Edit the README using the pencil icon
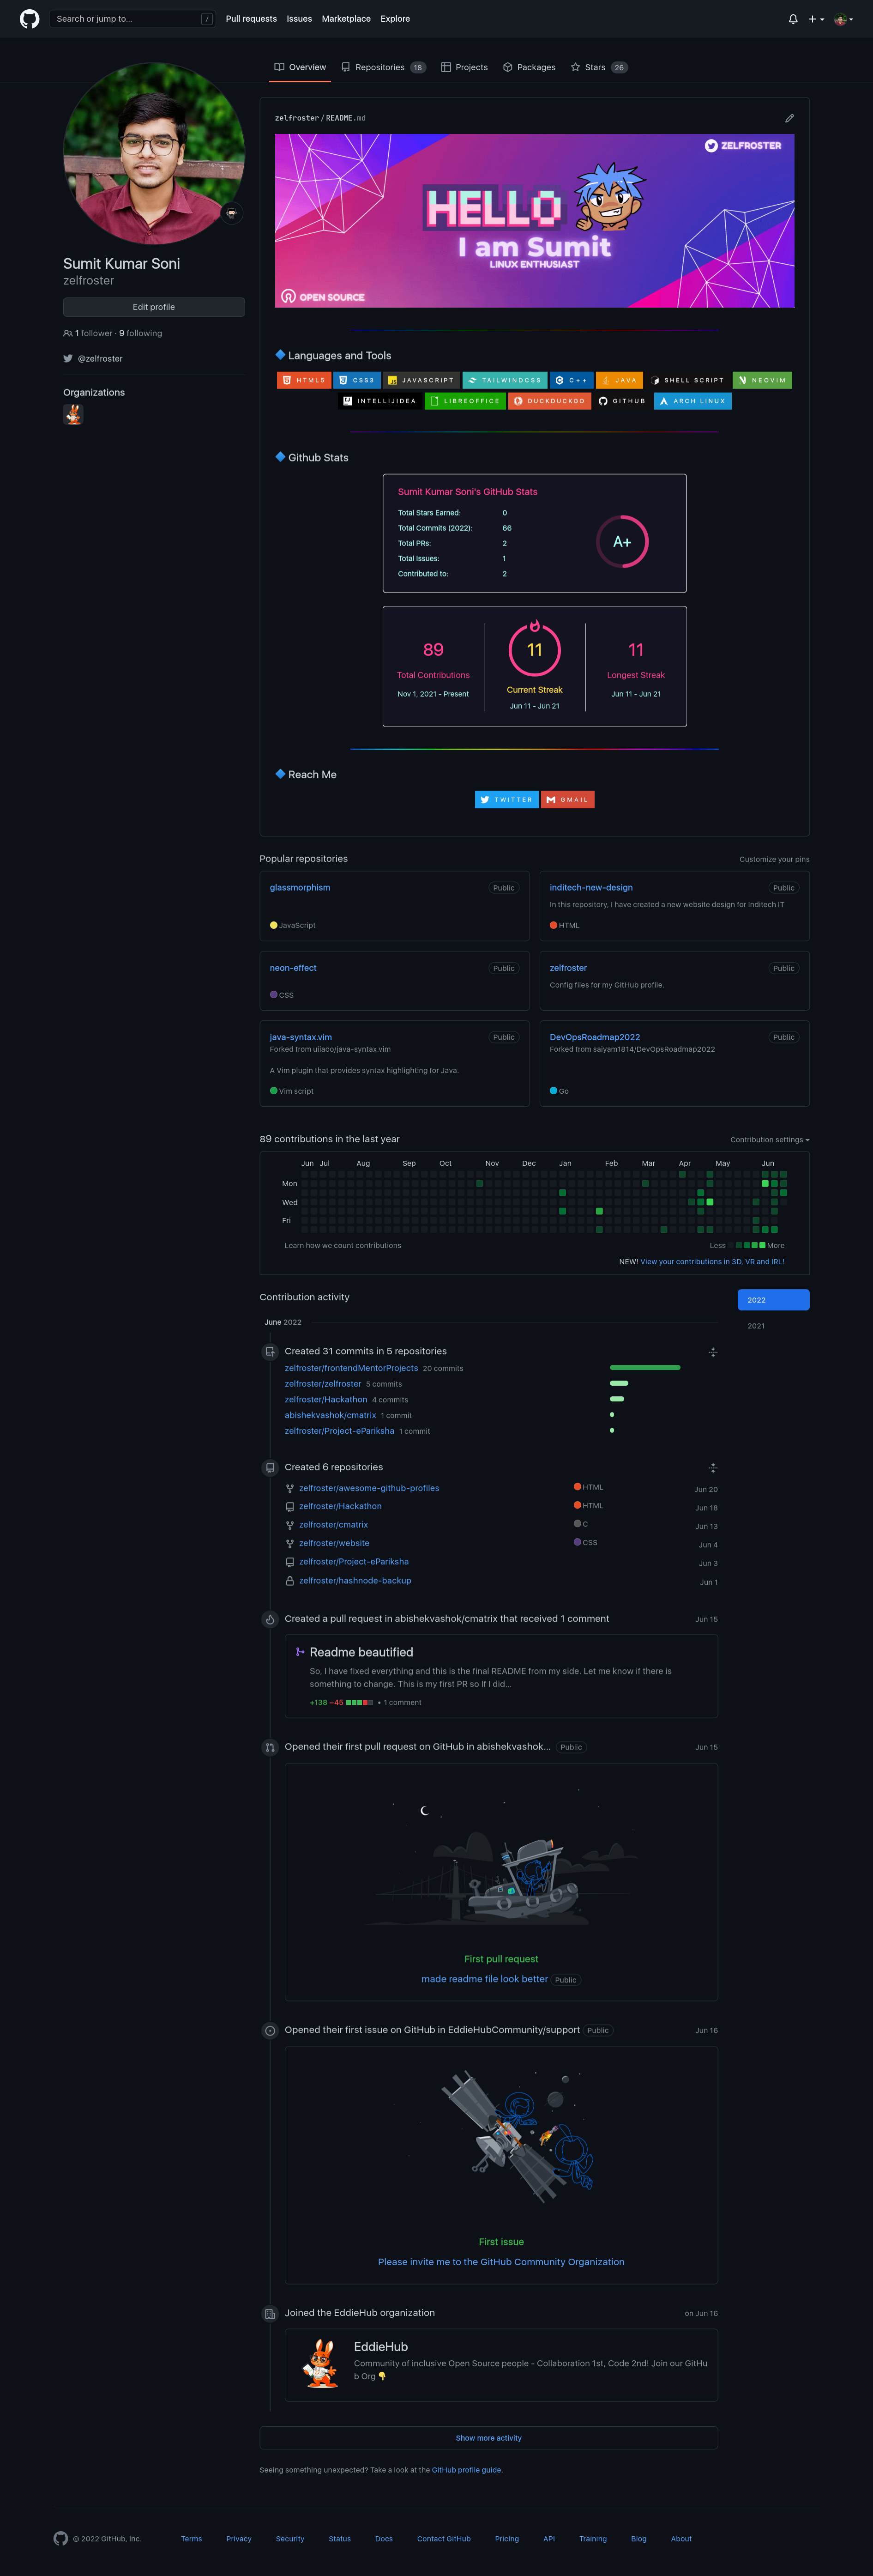This screenshot has height=2576, width=873. pyautogui.click(x=789, y=117)
